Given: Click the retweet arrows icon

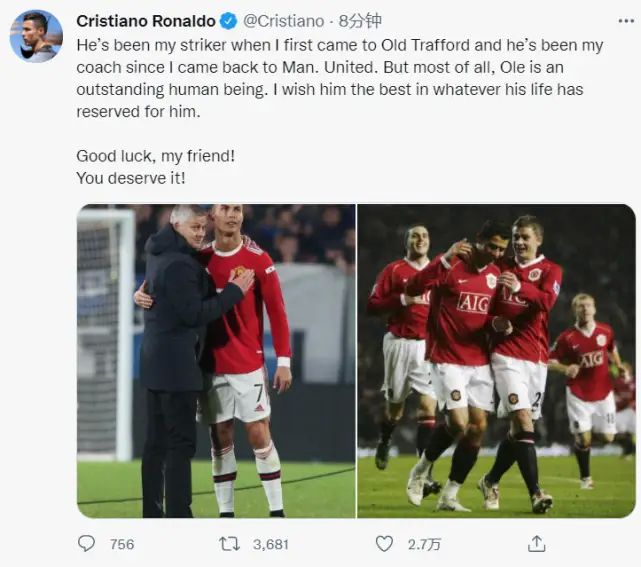Looking at the screenshot, I should point(229,544).
